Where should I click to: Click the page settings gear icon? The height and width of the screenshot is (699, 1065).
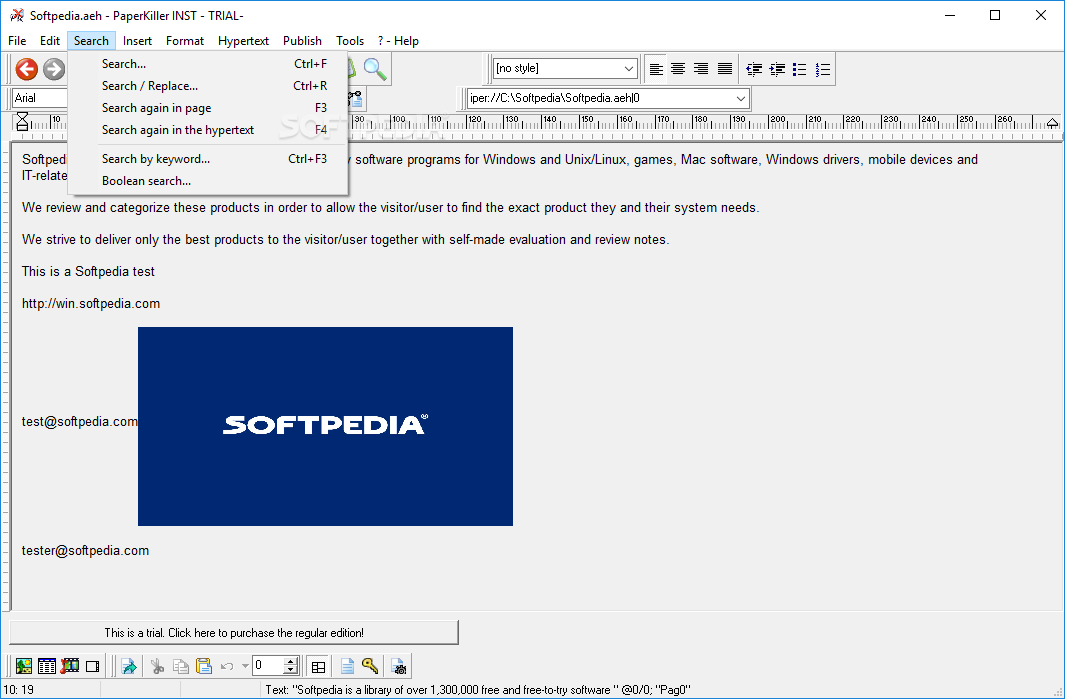[x=399, y=666]
